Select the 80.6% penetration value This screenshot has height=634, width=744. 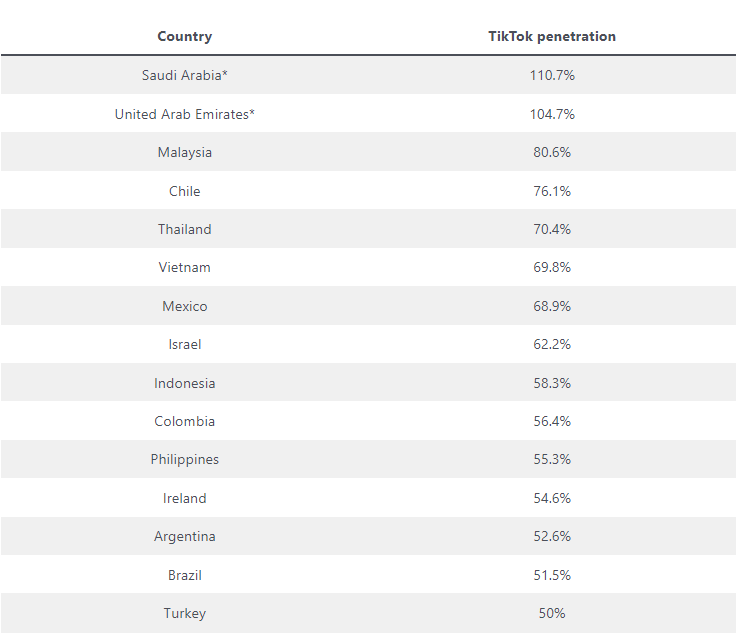click(x=552, y=152)
